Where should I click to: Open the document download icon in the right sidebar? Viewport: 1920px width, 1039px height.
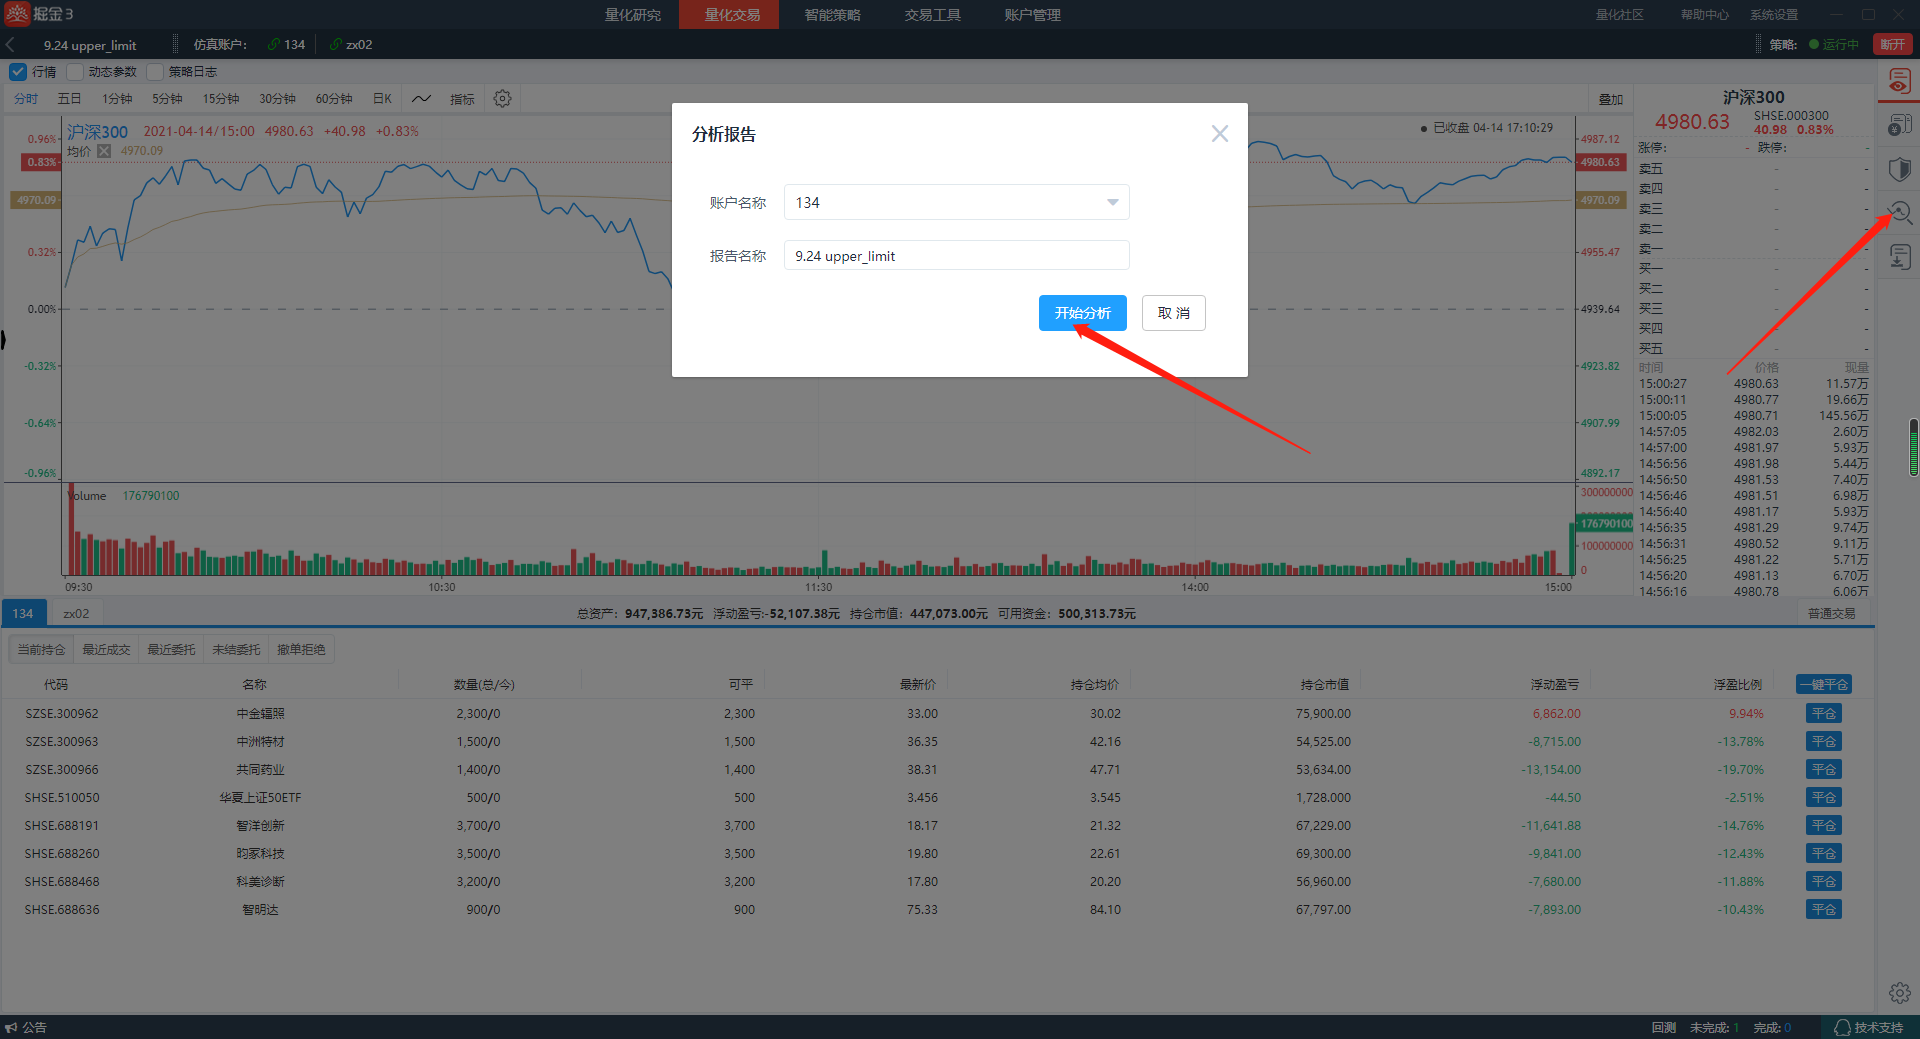pyautogui.click(x=1899, y=257)
